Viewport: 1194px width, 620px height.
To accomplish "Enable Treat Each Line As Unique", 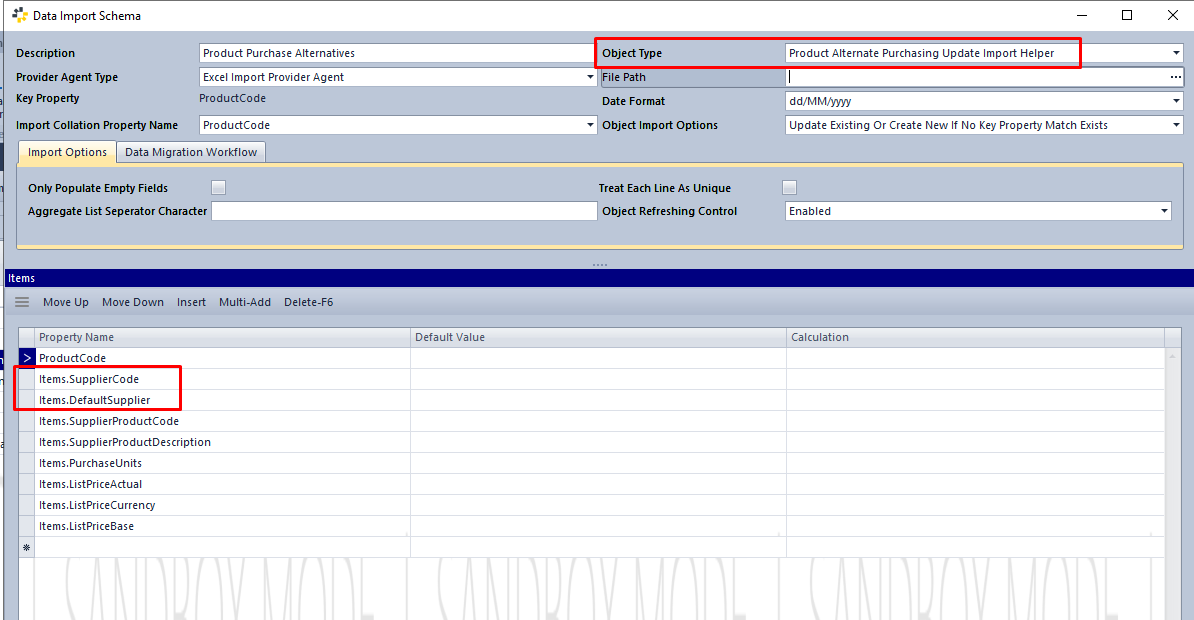I will (789, 187).
